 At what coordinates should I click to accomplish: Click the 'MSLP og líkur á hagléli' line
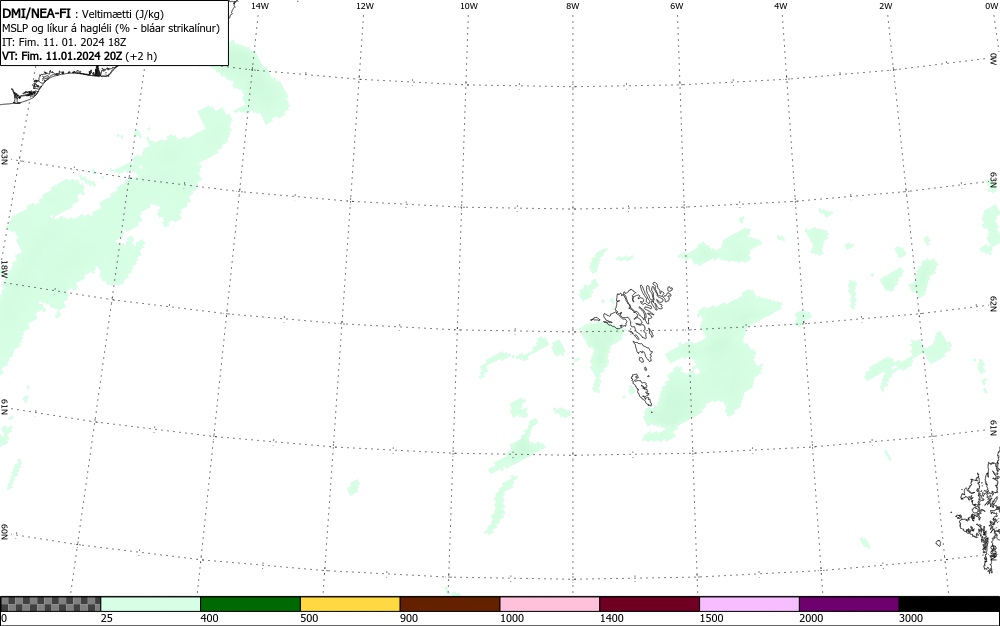(x=111, y=29)
